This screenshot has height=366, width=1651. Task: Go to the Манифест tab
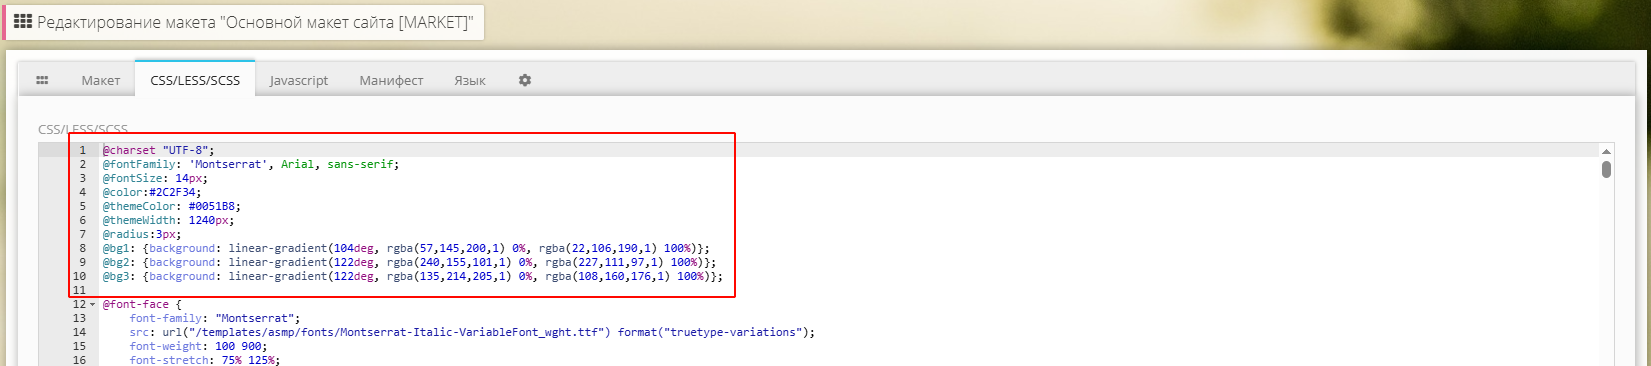click(x=391, y=80)
